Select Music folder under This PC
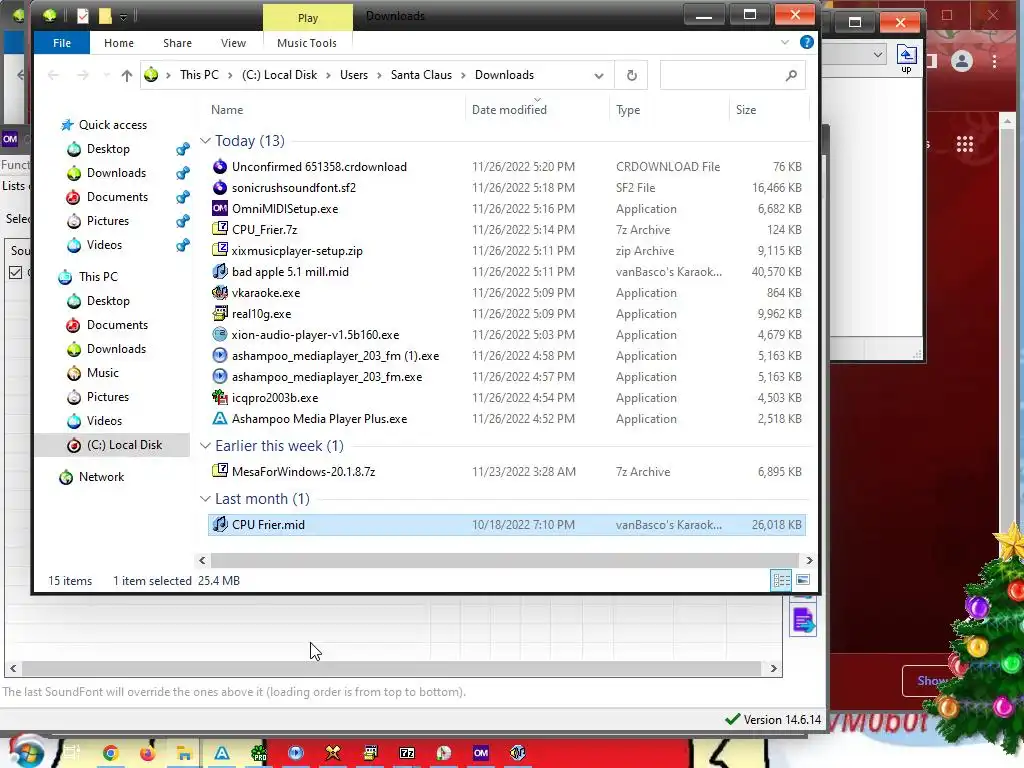Image resolution: width=1024 pixels, height=768 pixels. point(103,373)
